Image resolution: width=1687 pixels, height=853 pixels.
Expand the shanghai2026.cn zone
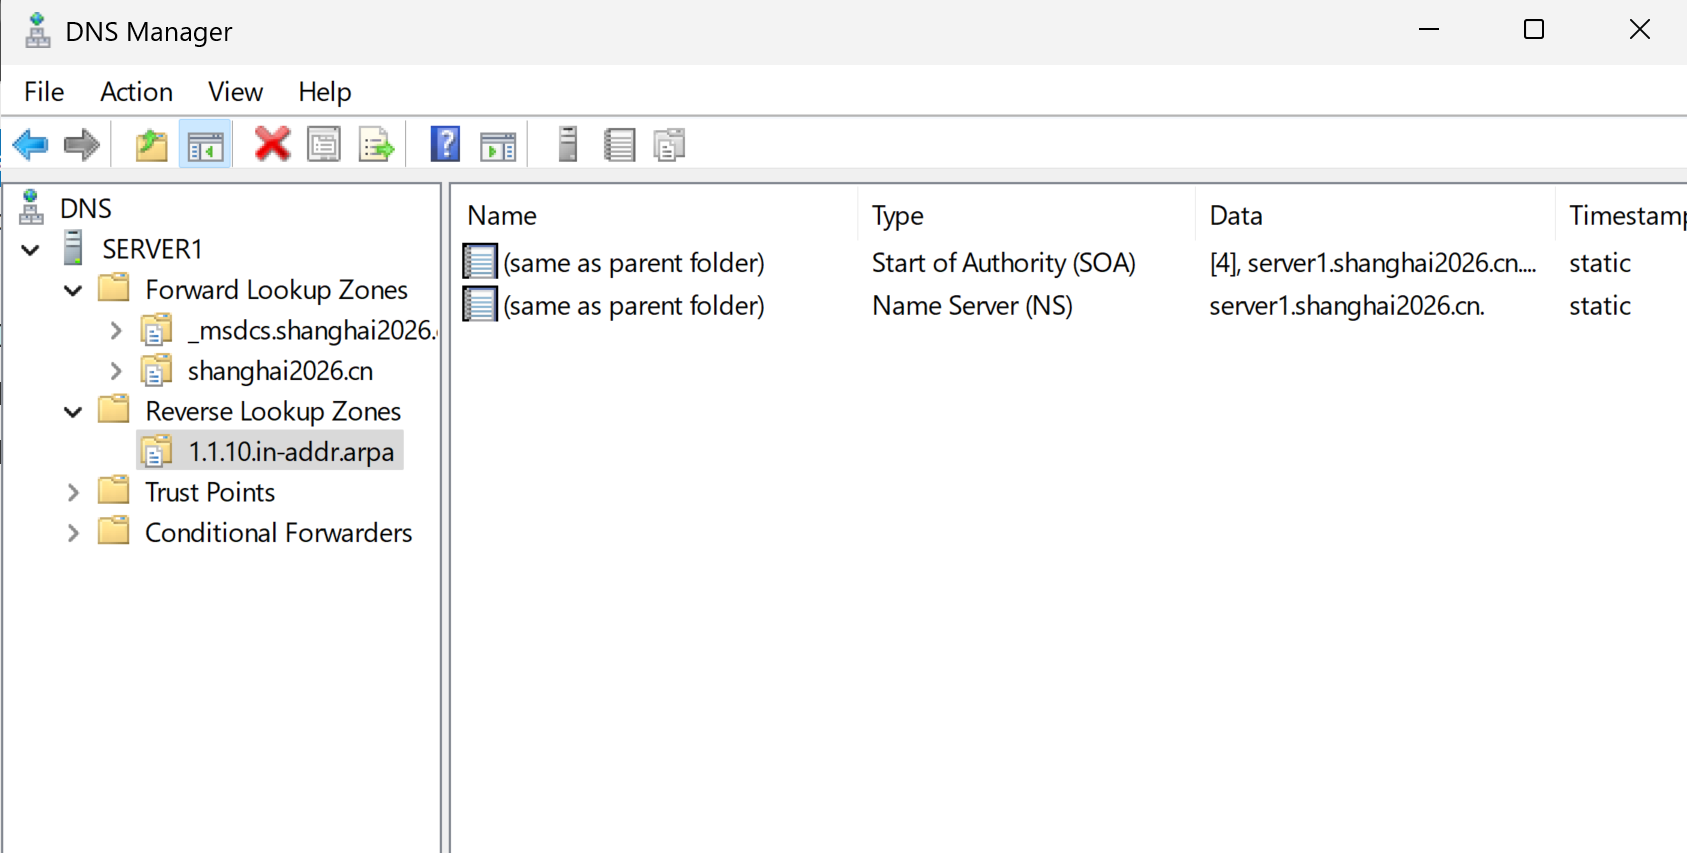[116, 371]
